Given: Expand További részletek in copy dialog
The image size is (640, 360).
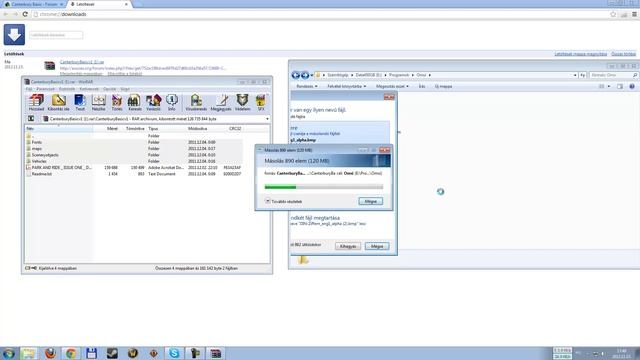Looking at the screenshot, I should coord(284,201).
